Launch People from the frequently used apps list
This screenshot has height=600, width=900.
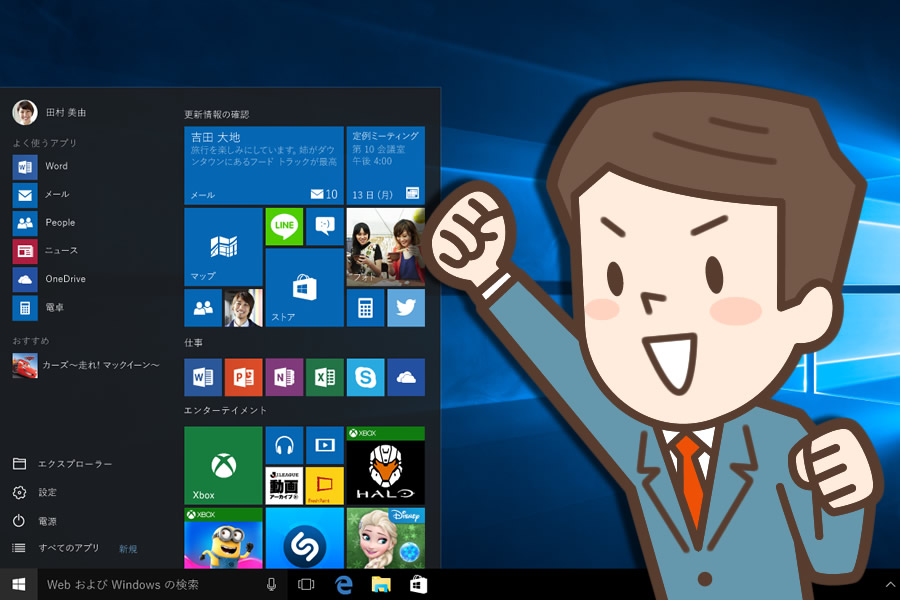point(44,223)
